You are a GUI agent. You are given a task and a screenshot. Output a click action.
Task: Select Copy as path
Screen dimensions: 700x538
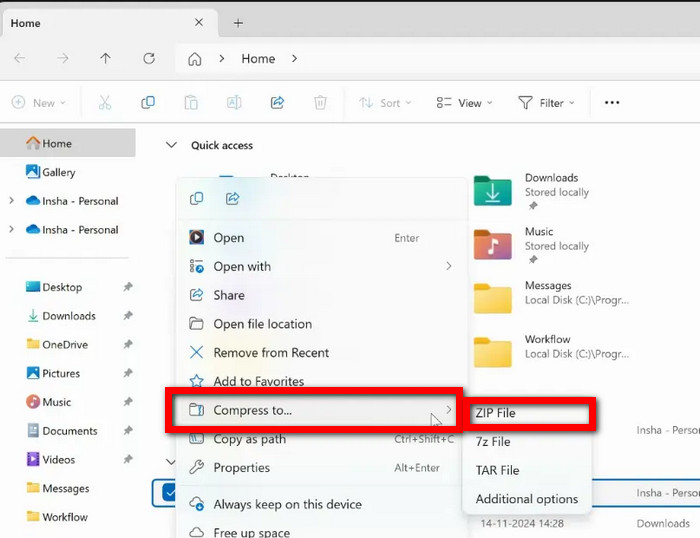pos(321,439)
